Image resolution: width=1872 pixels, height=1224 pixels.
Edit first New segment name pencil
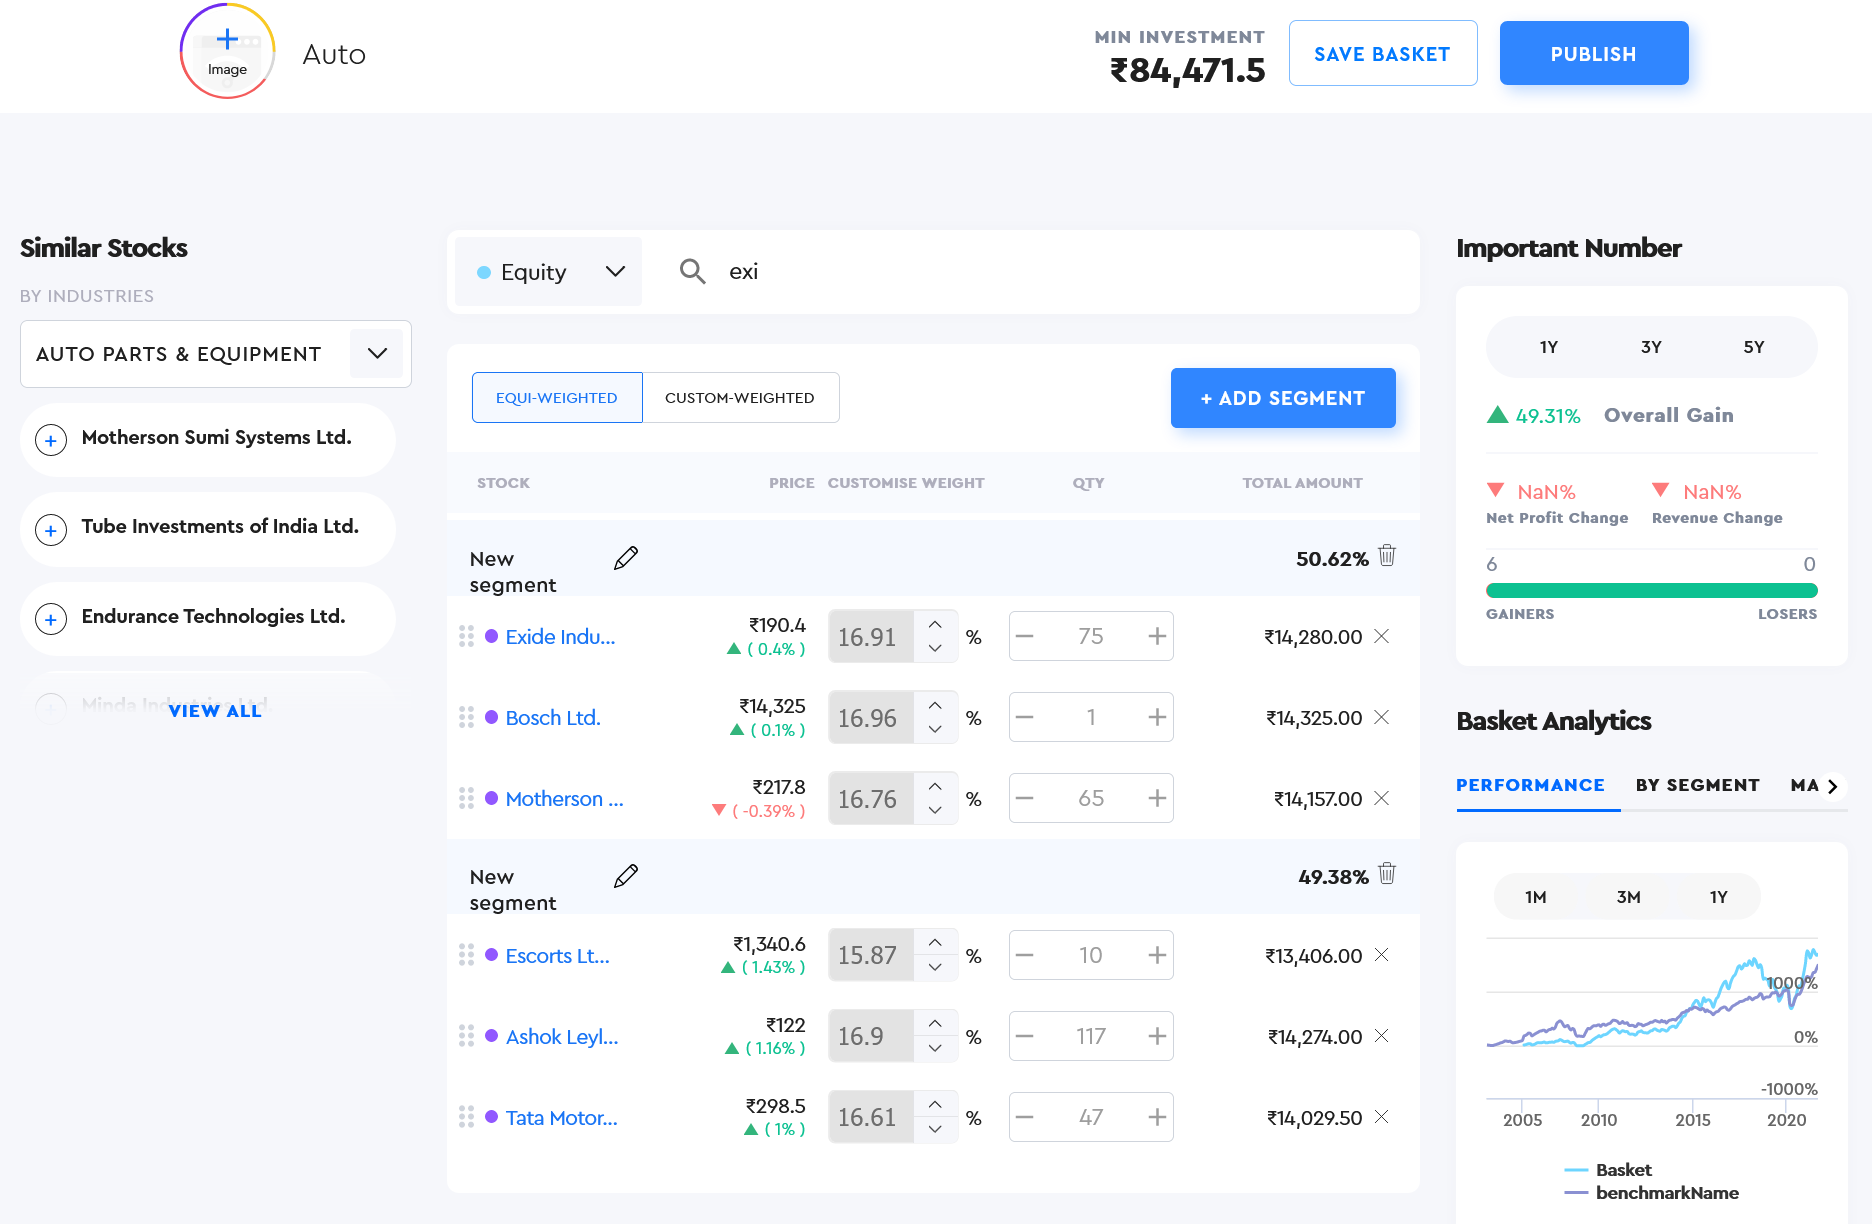626,558
